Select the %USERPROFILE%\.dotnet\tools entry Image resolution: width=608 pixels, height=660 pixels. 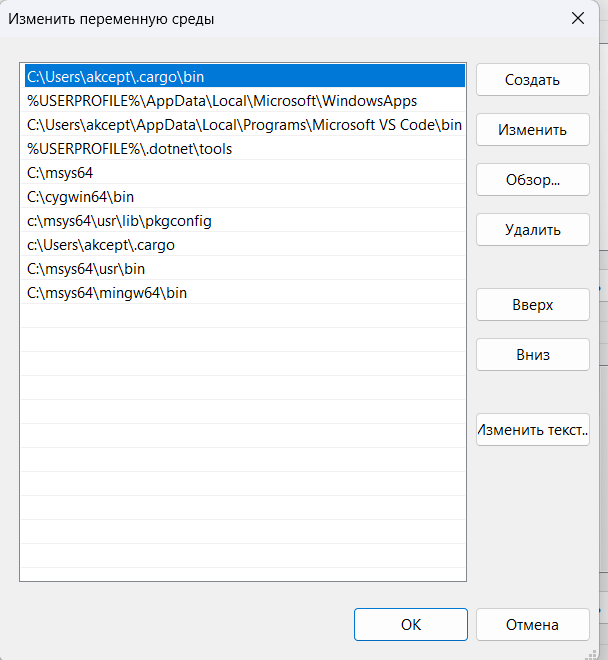click(129, 149)
